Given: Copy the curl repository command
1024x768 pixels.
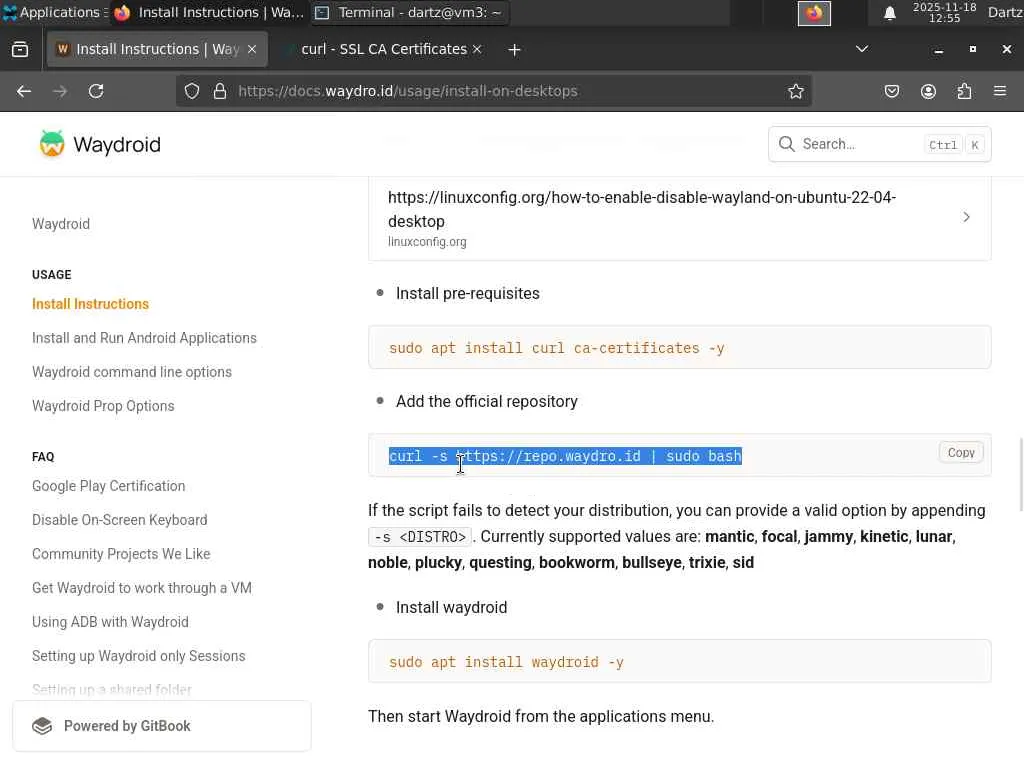Looking at the screenshot, I should tap(961, 453).
